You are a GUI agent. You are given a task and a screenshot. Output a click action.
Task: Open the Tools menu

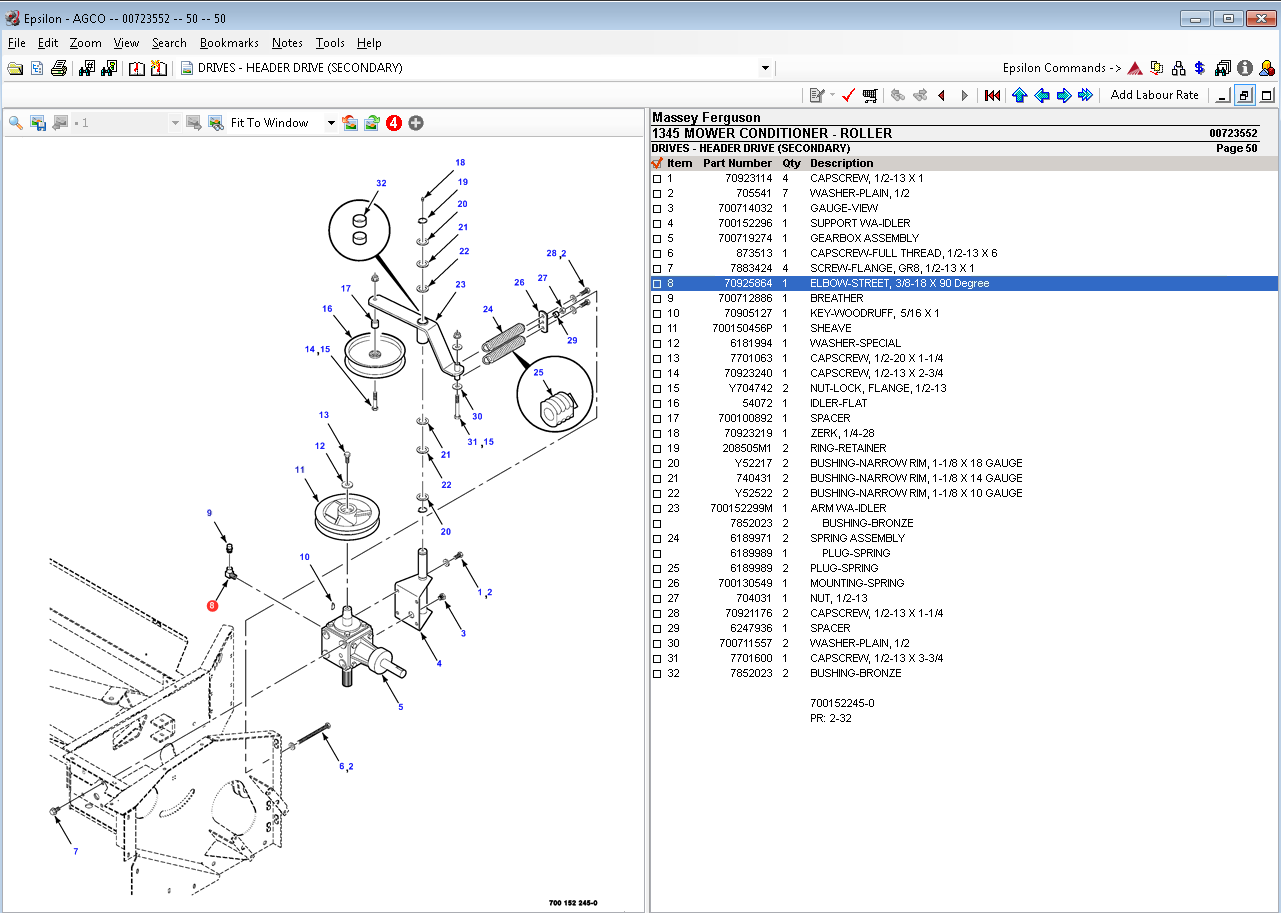pos(330,43)
